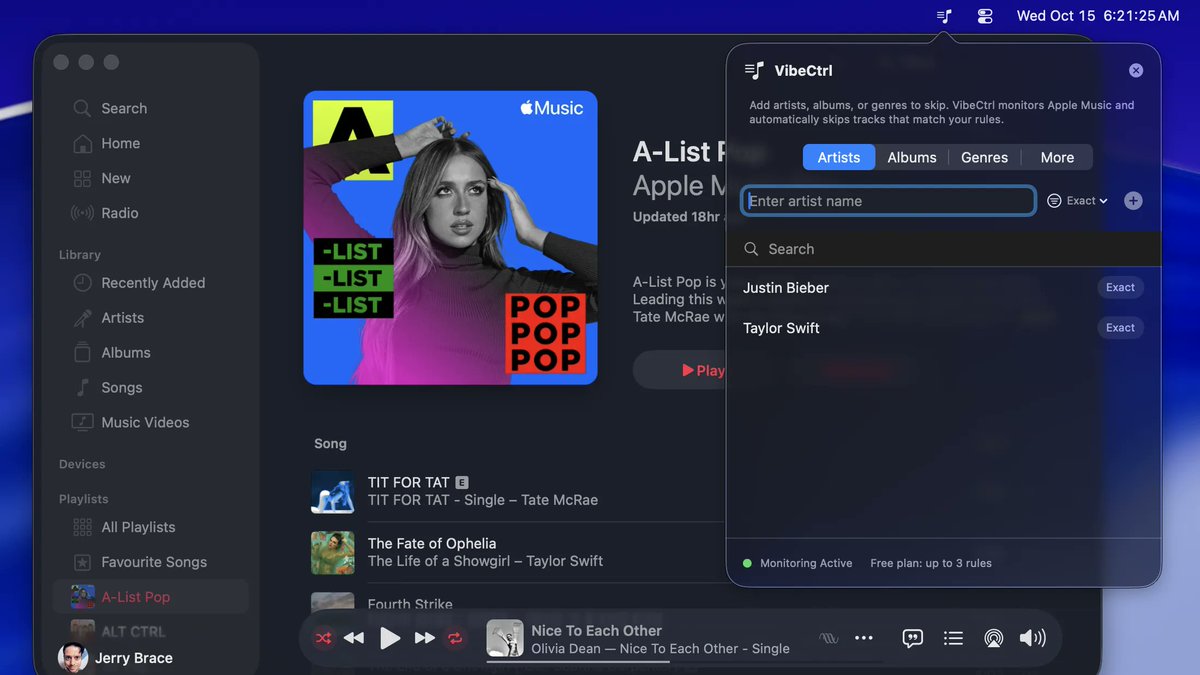Click the menu bar clock date
Viewport: 1200px width, 675px height.
[1098, 16]
